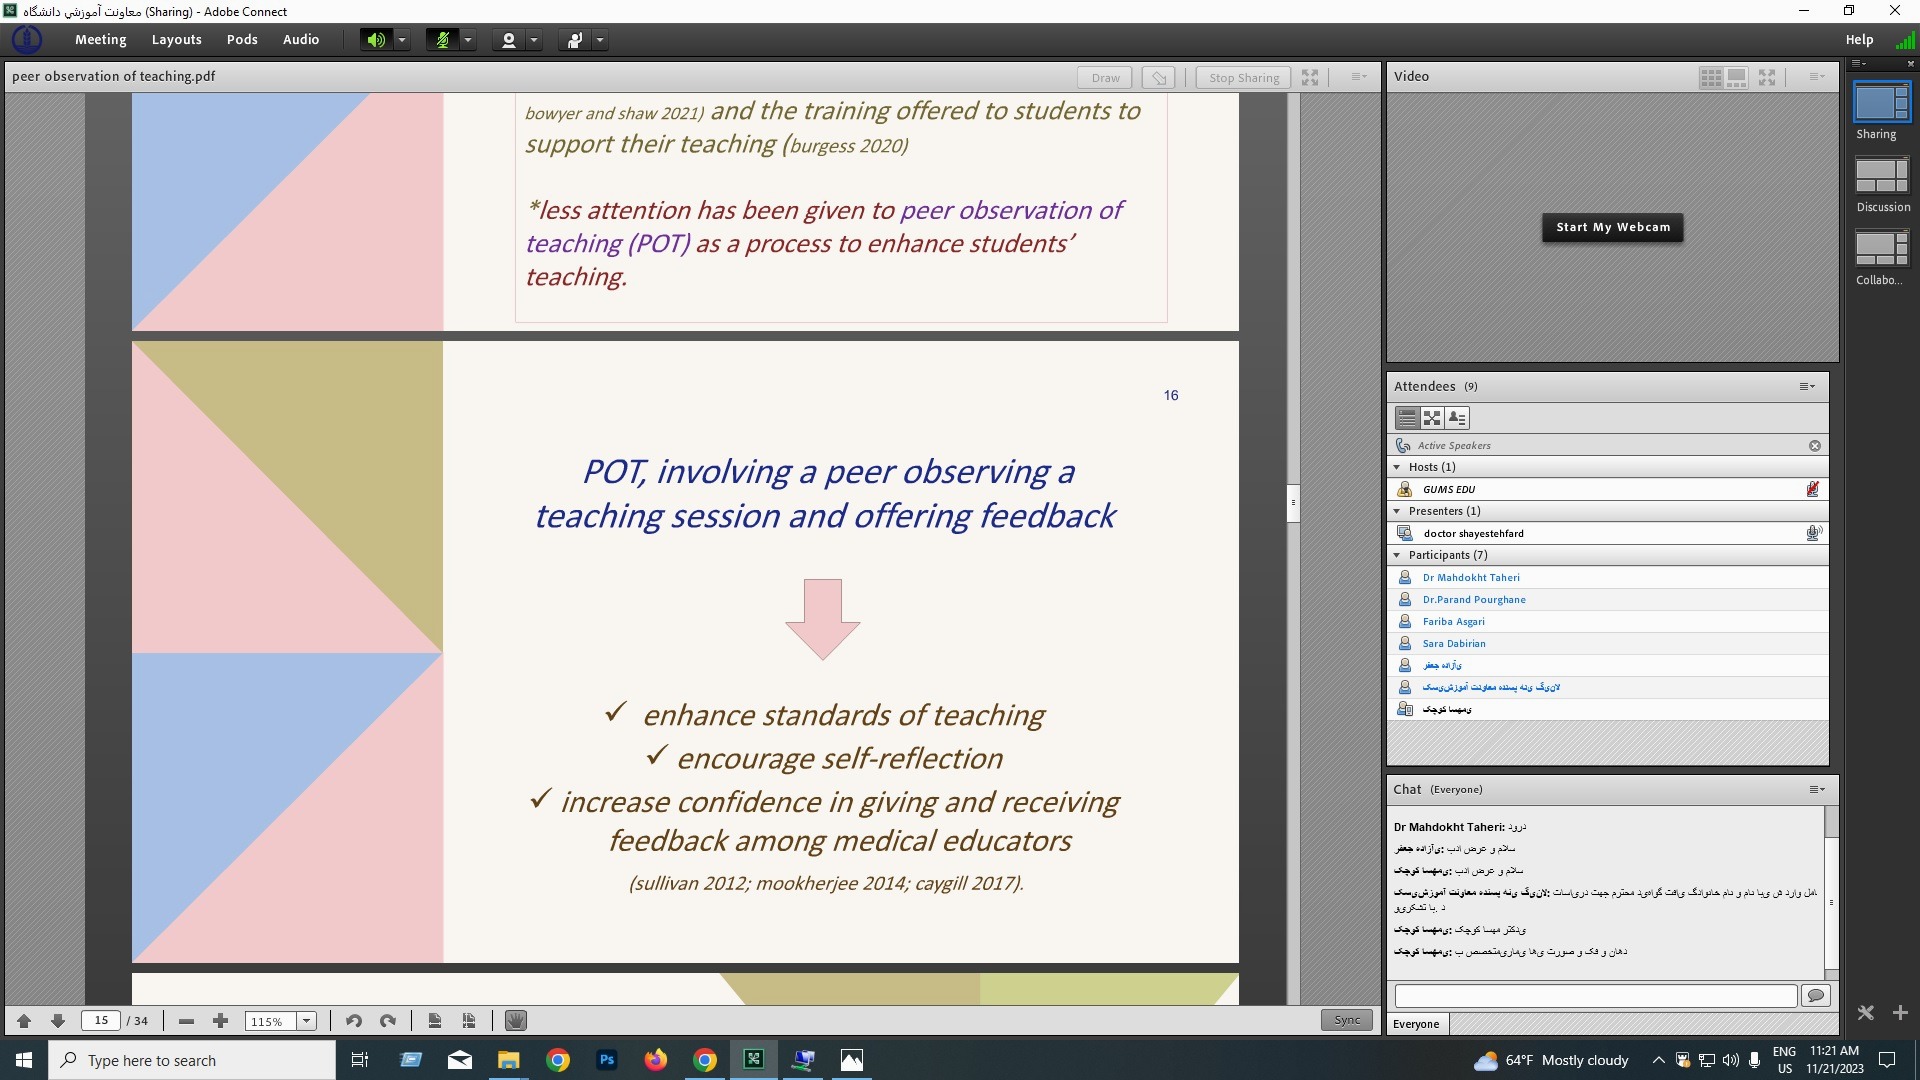
Task: Toggle full screen for share pod
Action: pos(1310,77)
